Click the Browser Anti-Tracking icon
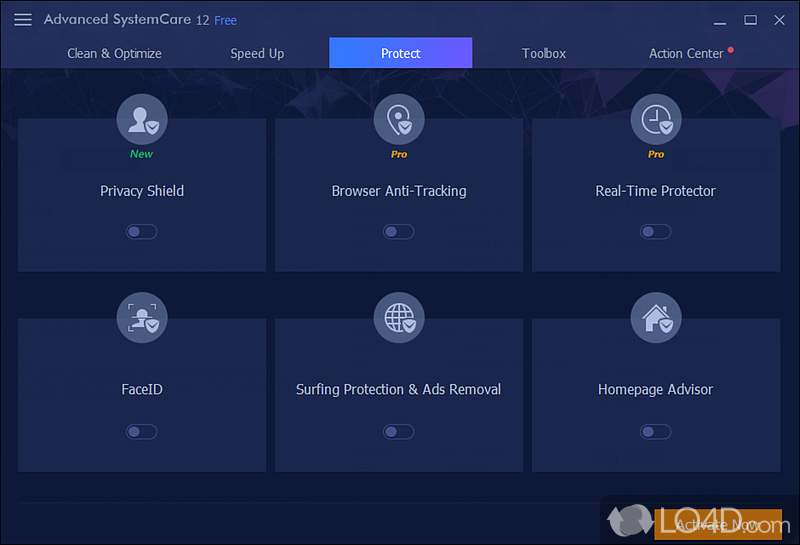800x545 pixels. (x=399, y=120)
